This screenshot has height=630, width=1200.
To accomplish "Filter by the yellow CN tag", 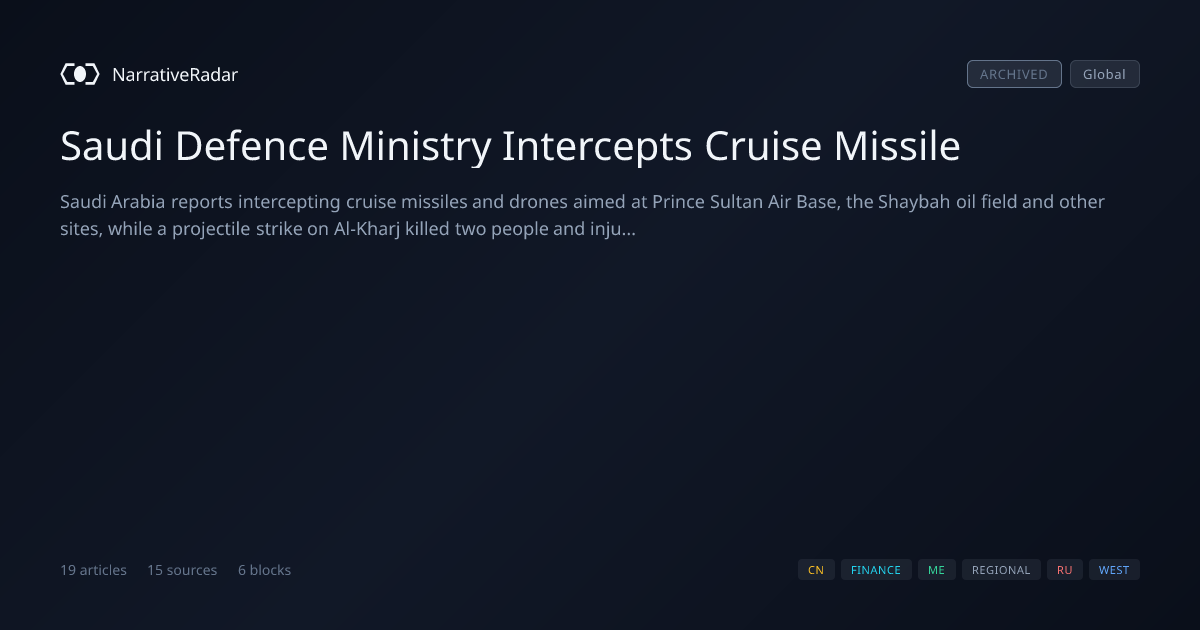I will tap(816, 570).
